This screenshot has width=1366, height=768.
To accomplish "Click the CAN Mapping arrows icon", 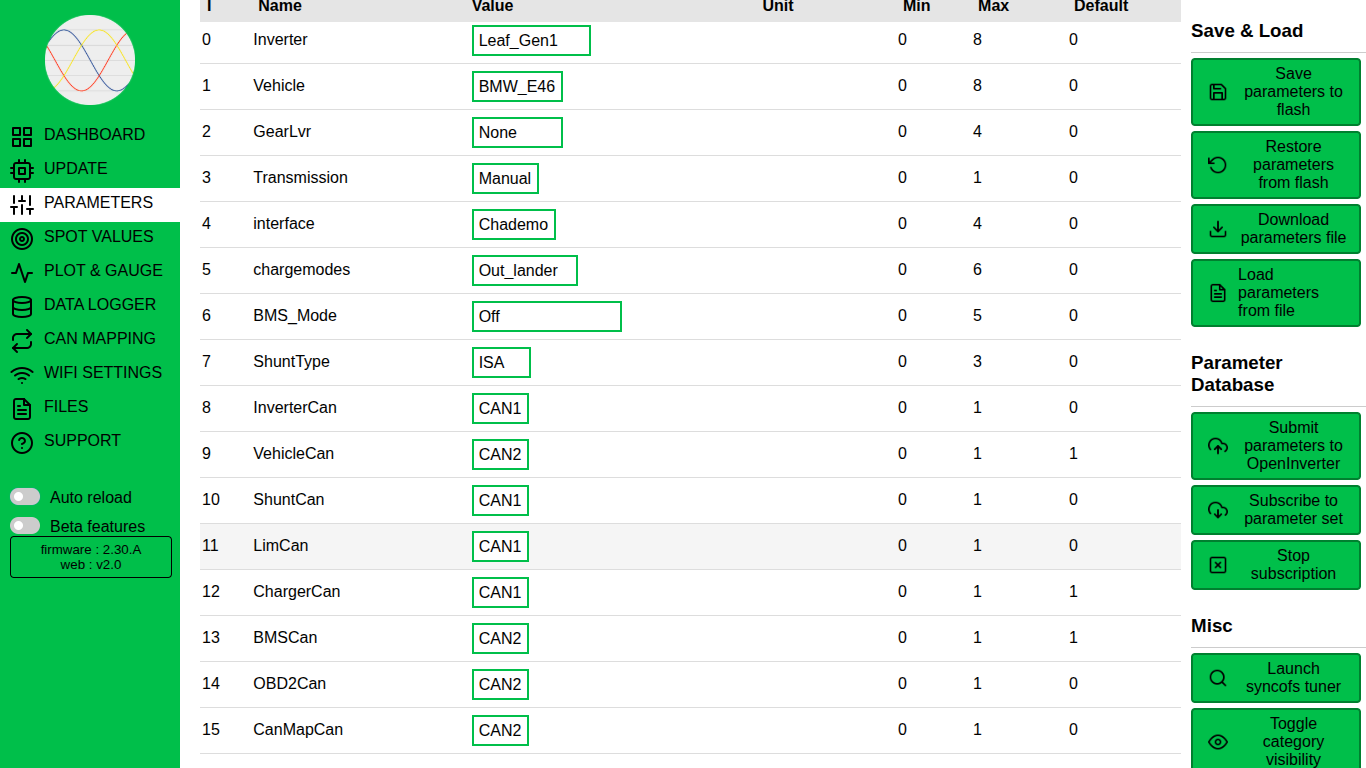I will [x=22, y=340].
